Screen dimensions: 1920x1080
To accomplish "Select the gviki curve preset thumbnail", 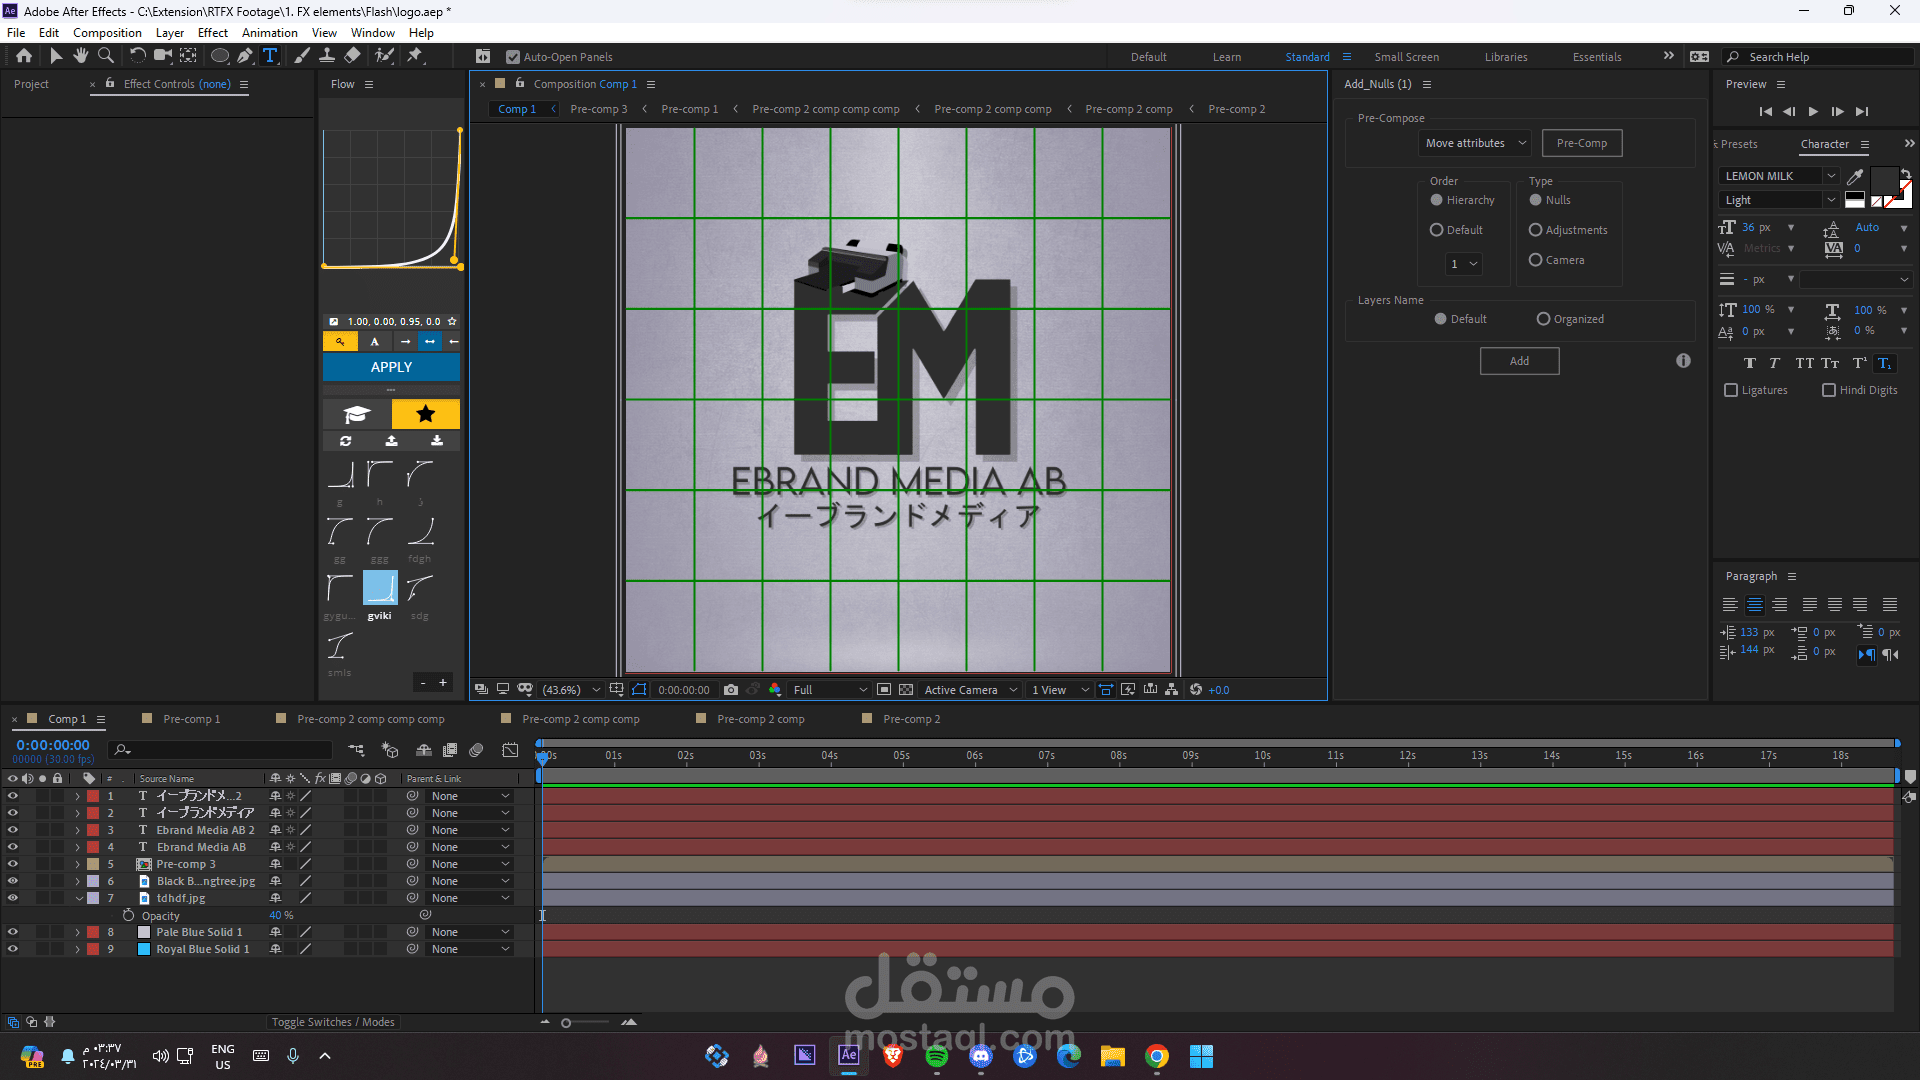I will 380,588.
